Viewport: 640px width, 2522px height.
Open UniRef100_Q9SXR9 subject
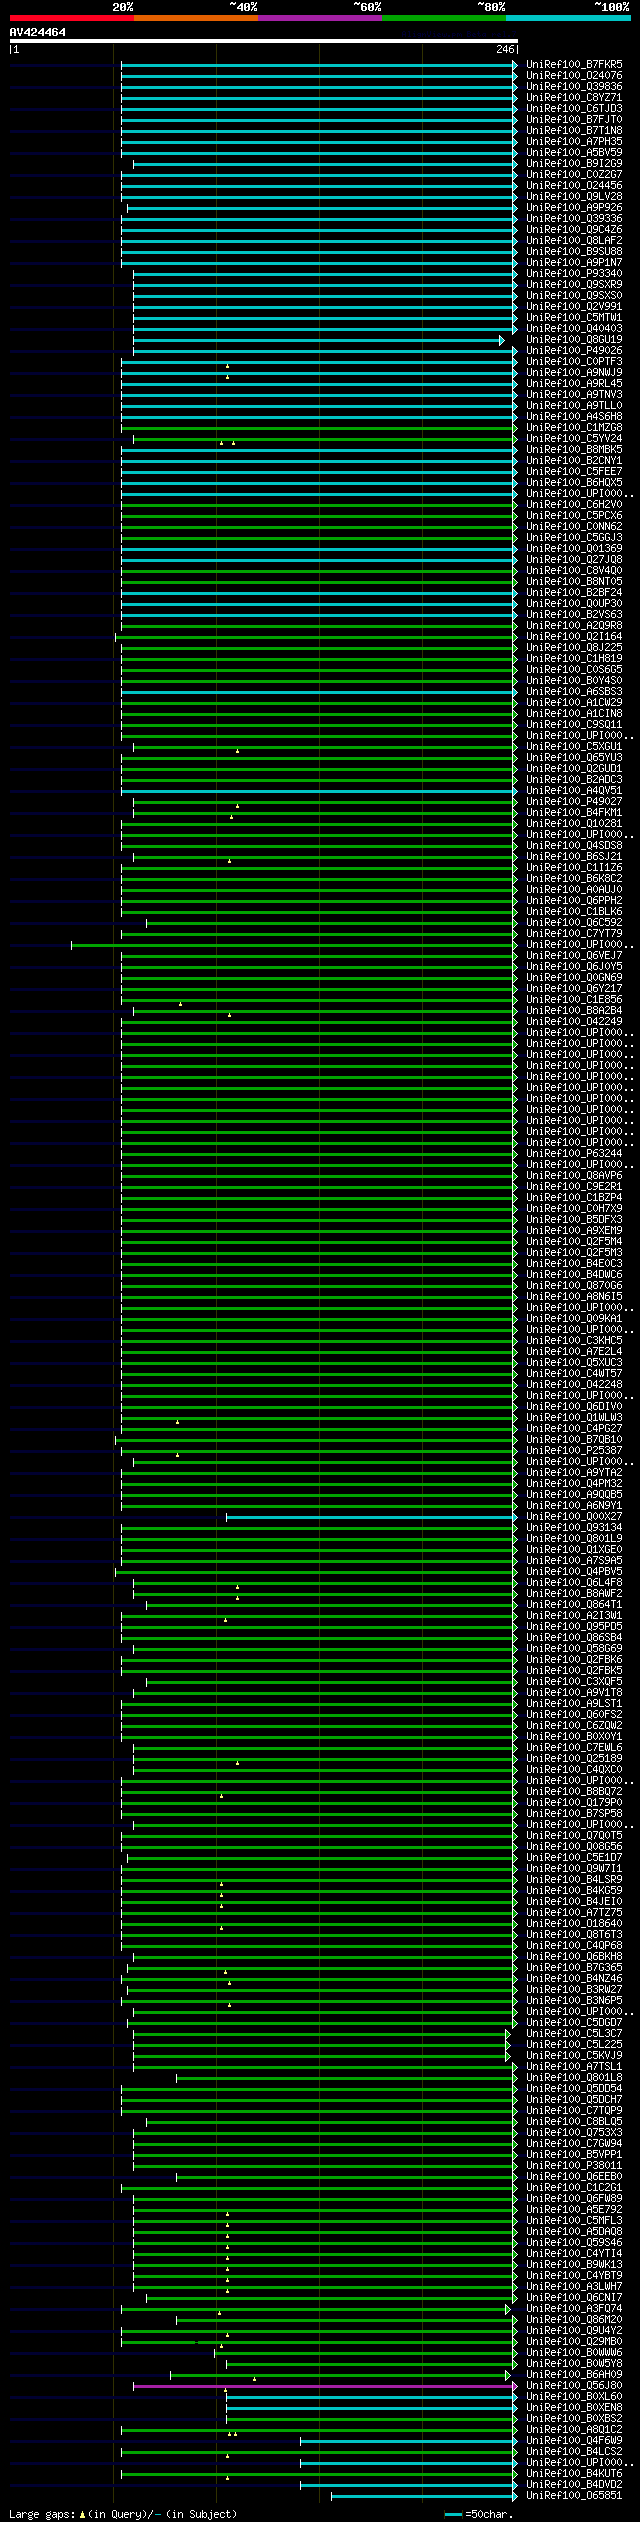click(x=574, y=285)
